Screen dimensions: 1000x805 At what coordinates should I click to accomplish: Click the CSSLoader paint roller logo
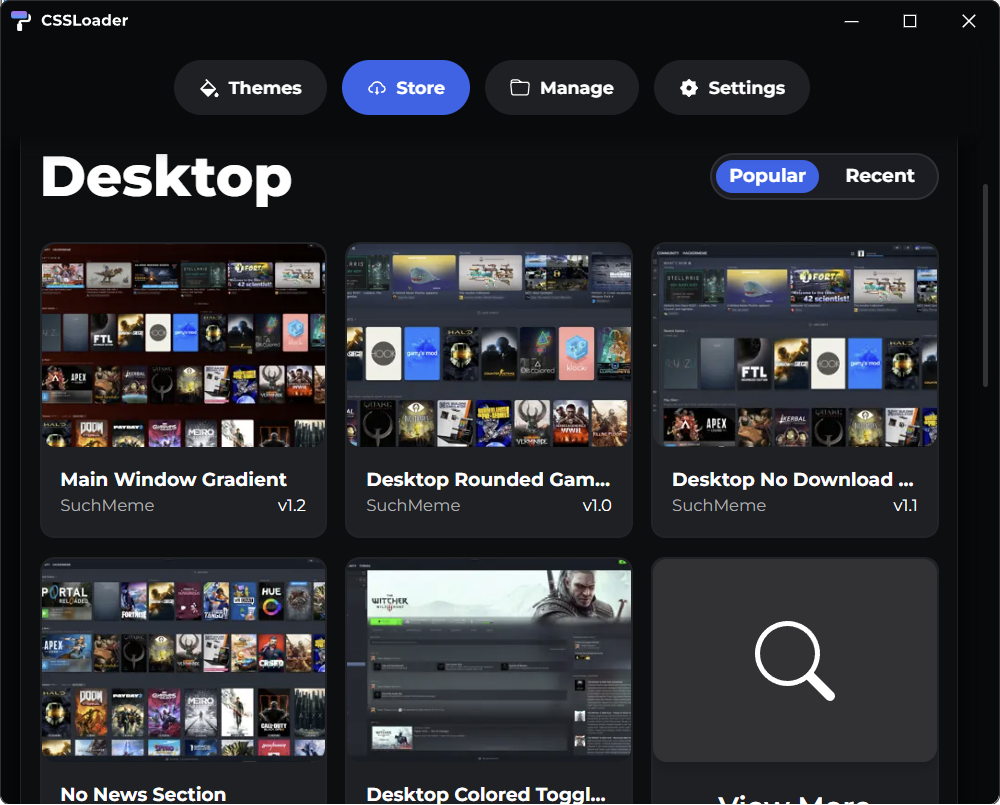20,20
